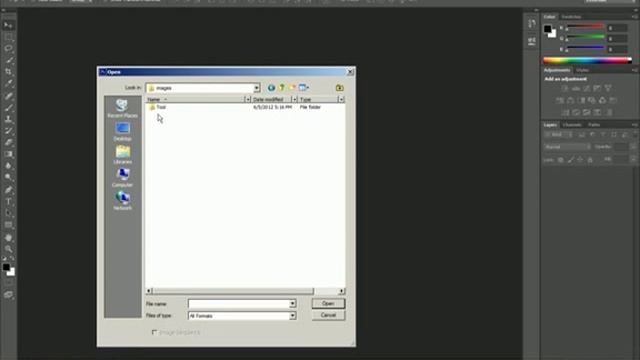The image size is (640, 360).
Task: Click the Cancel button
Action: (328, 315)
